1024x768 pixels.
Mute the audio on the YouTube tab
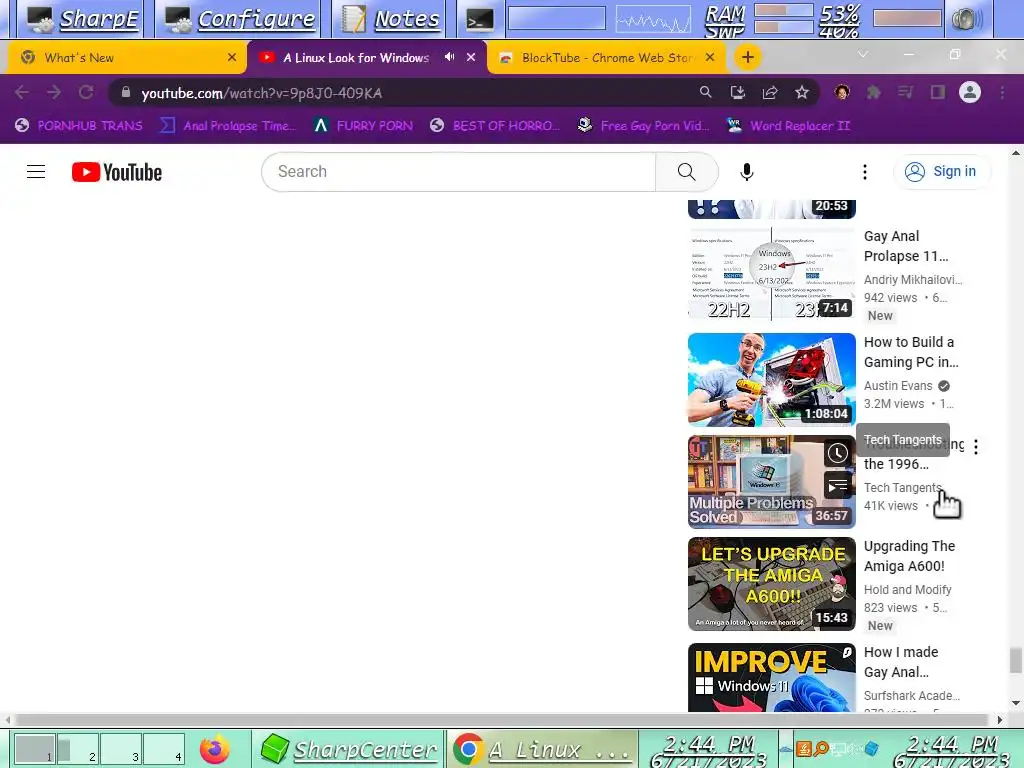449,57
